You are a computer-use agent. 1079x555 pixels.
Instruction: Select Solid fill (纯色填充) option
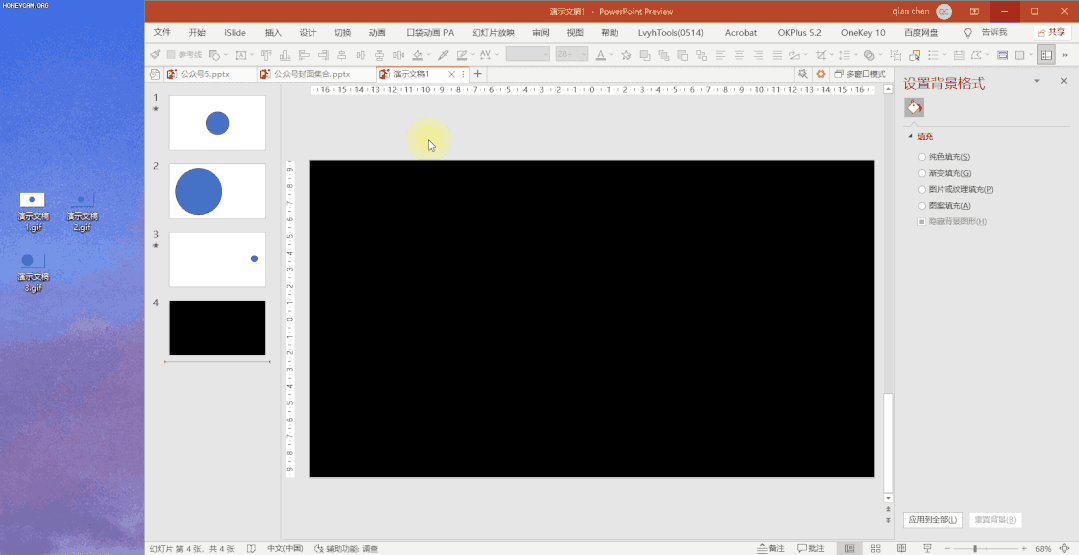point(921,157)
